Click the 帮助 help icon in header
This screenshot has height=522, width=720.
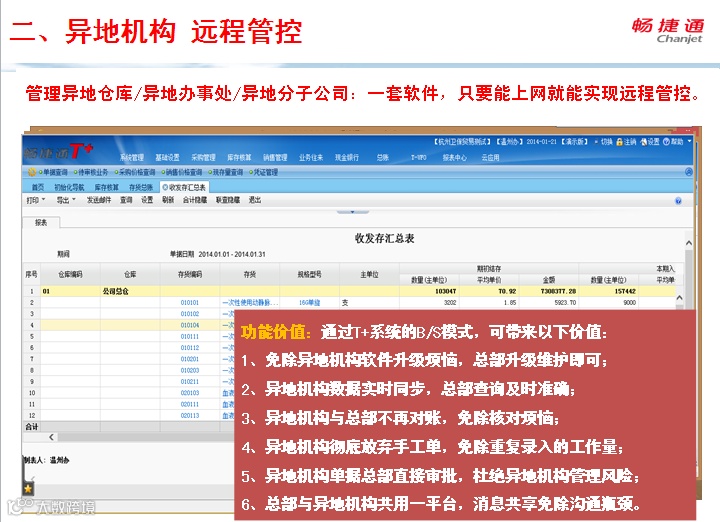pyautogui.click(x=666, y=142)
